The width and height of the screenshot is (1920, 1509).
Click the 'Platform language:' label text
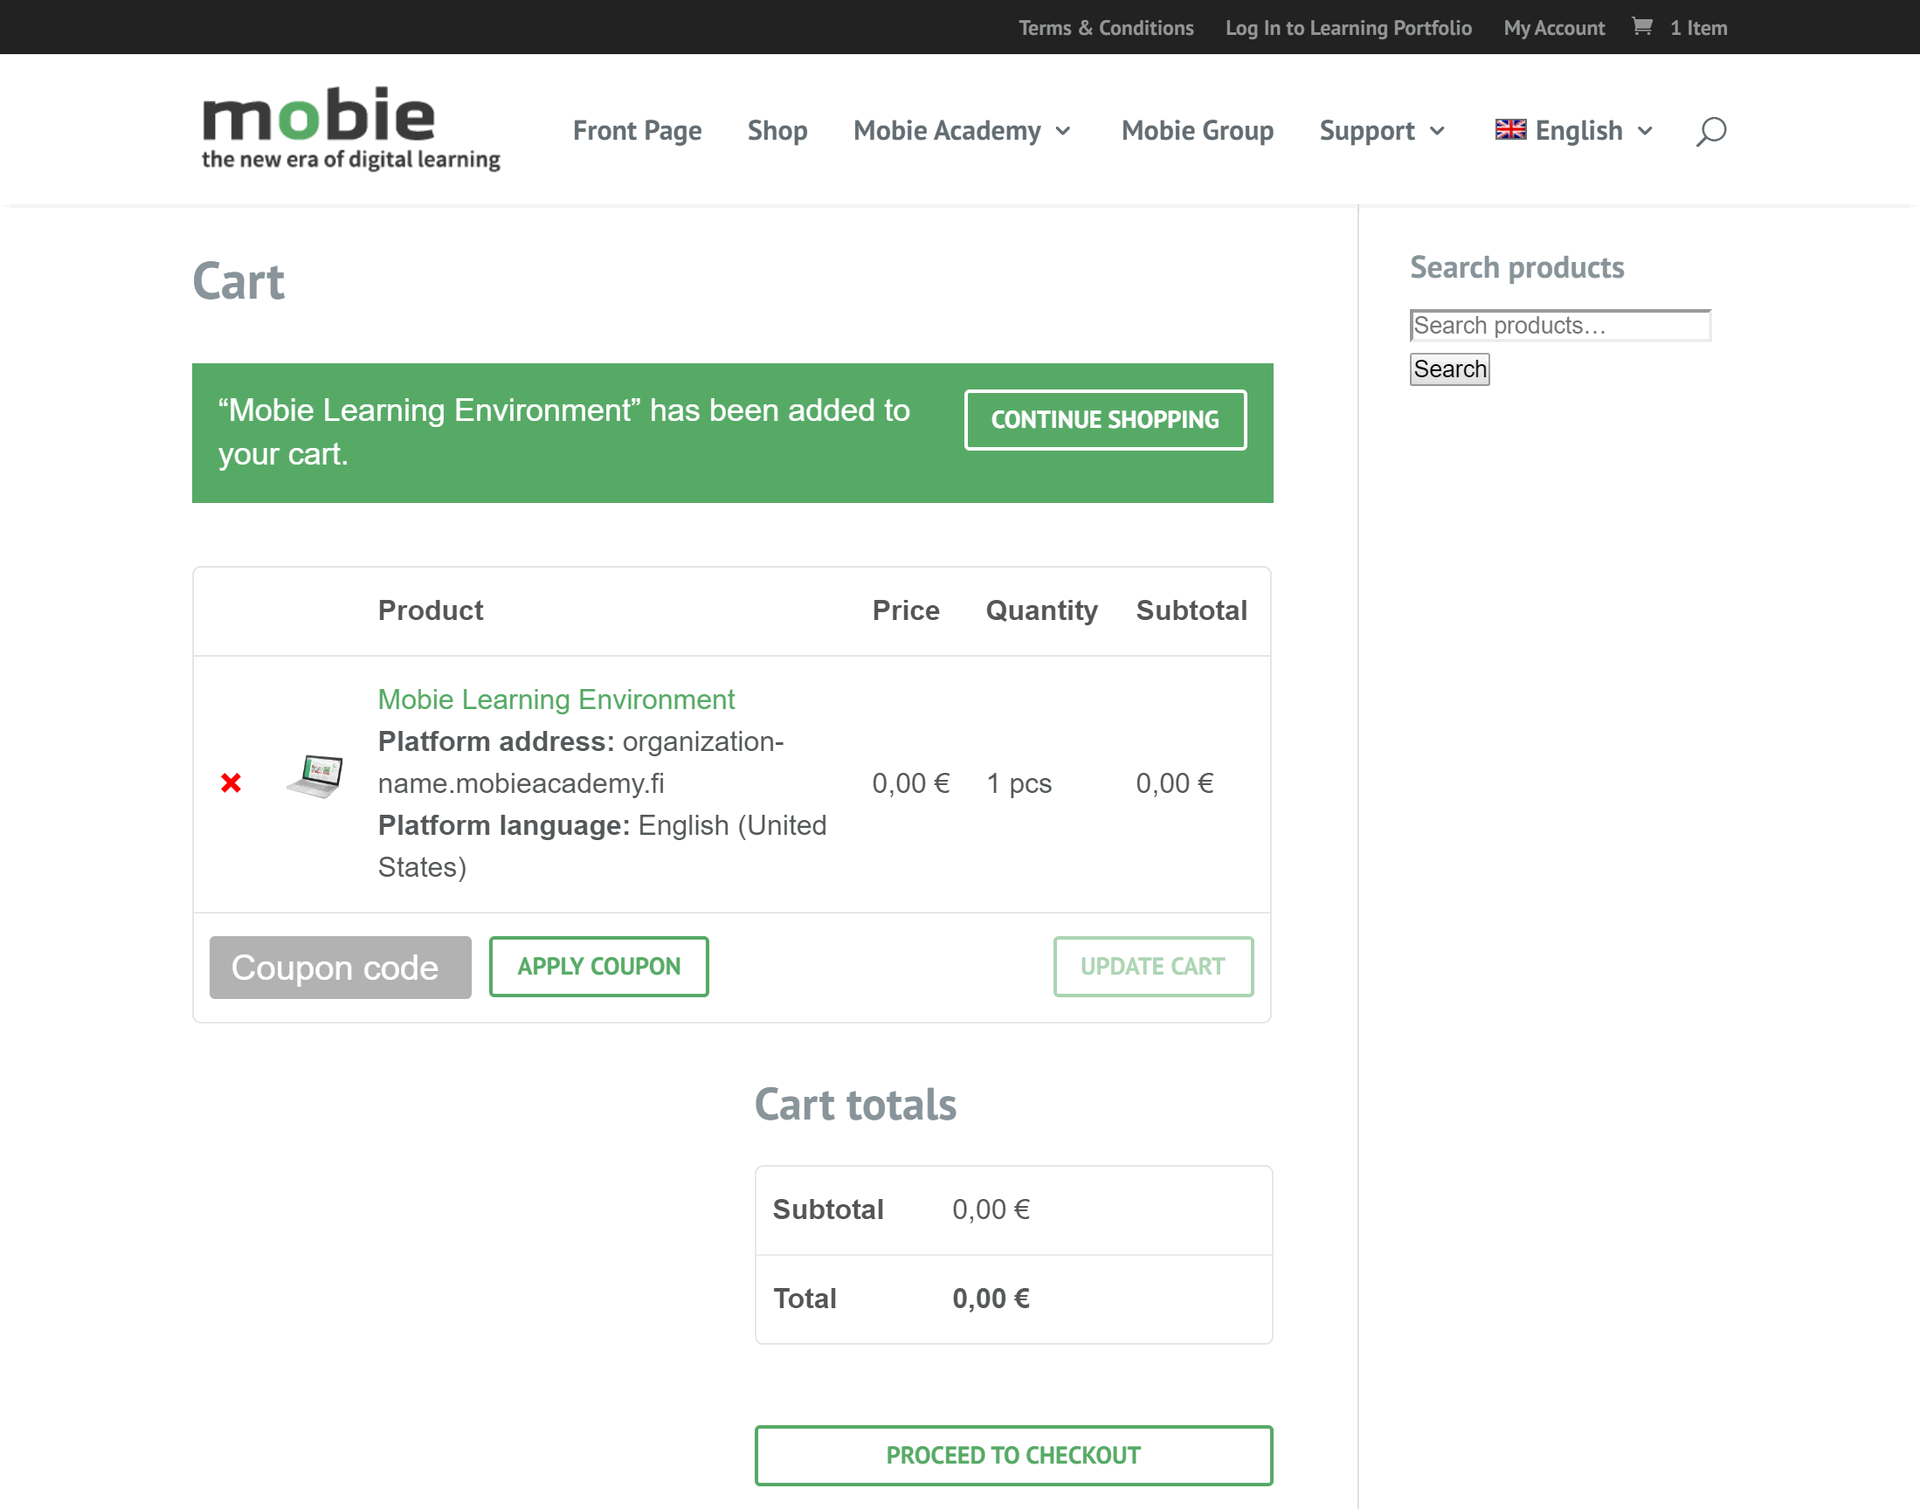tap(504, 826)
